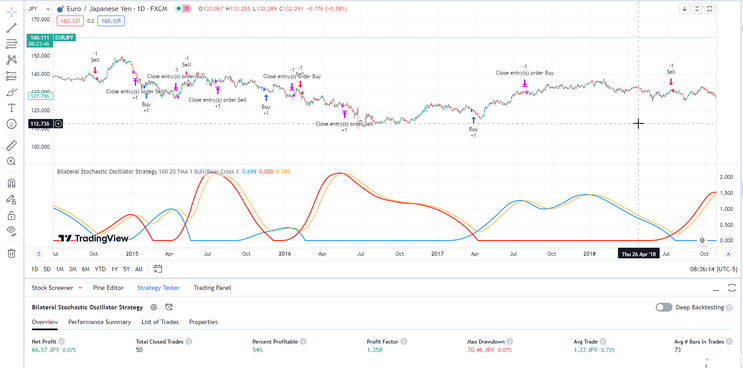This screenshot has width=743, height=368.
Task: Toggle the market status indicator pill
Action: click(x=183, y=9)
